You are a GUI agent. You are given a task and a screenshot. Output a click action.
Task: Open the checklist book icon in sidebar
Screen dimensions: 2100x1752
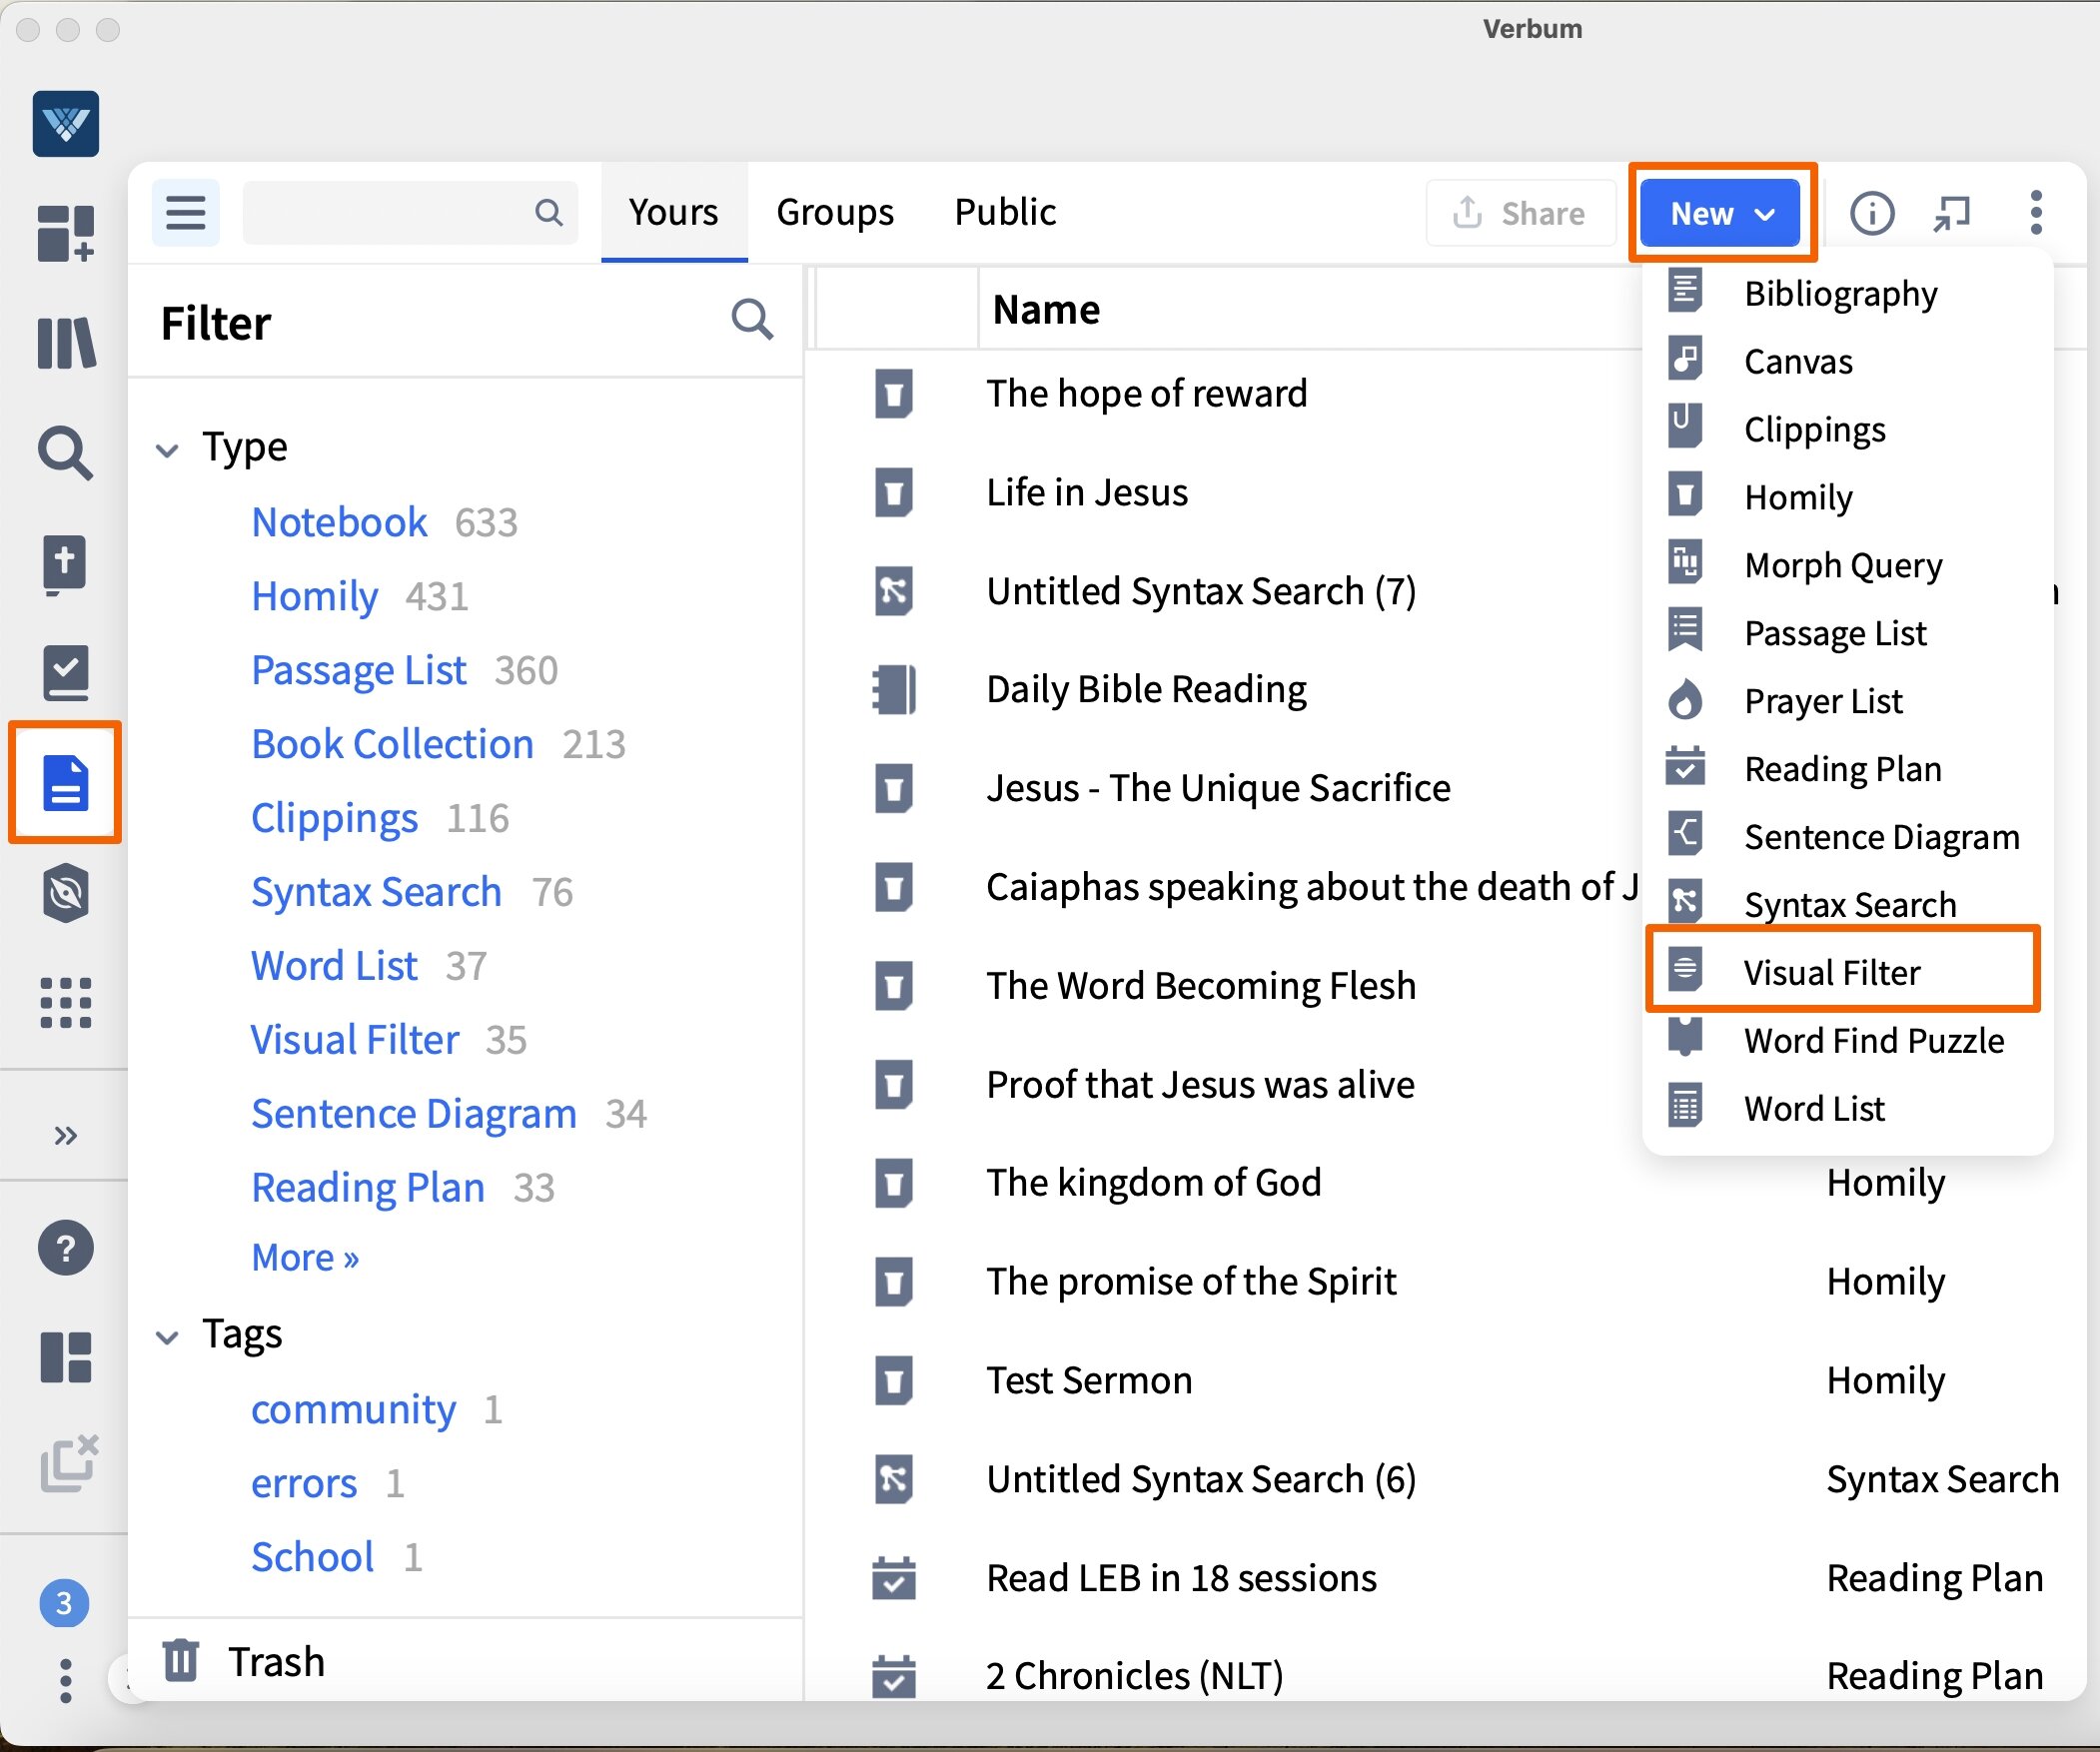coord(66,672)
